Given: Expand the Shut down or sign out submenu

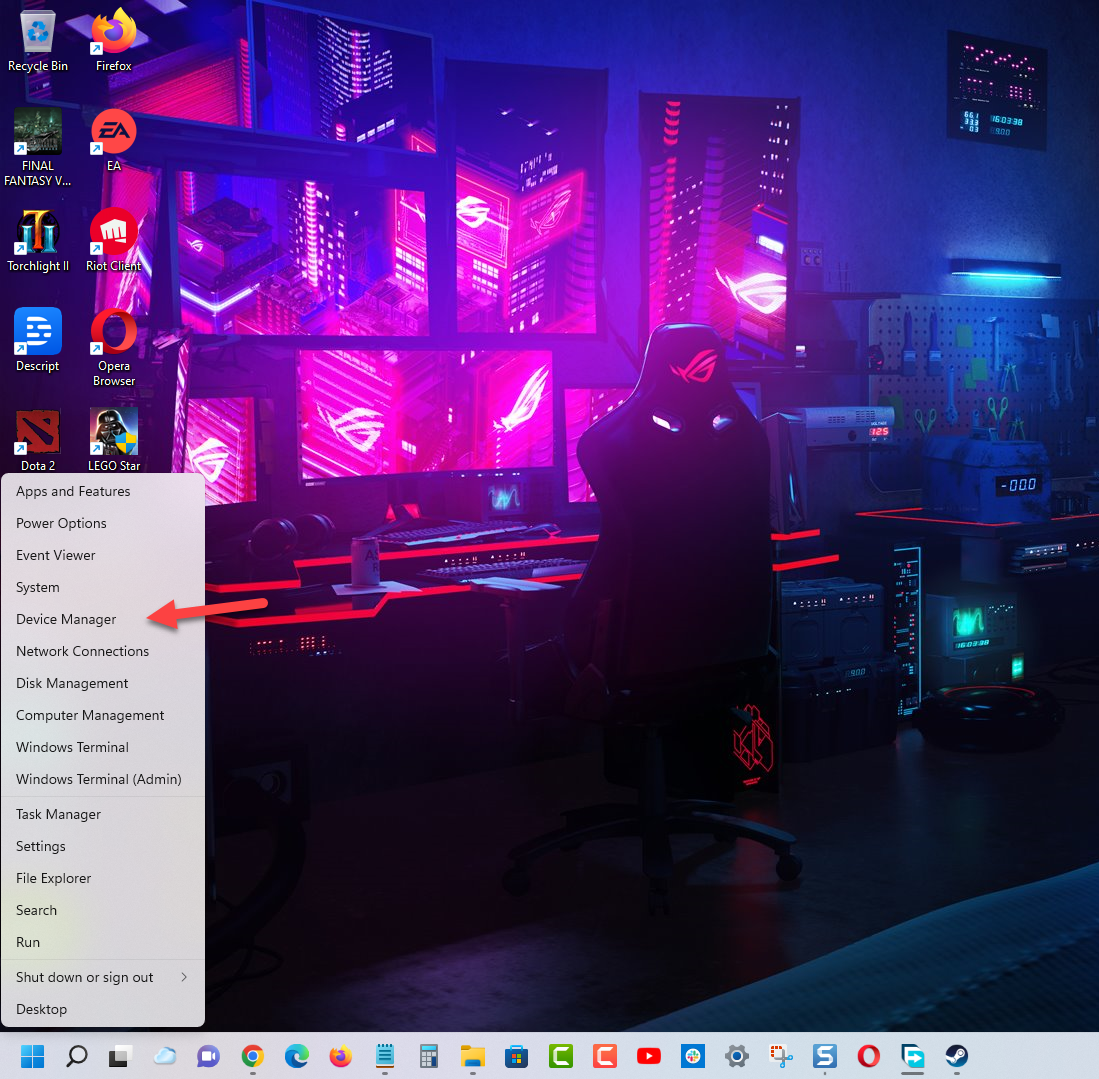Looking at the screenshot, I should [x=103, y=978].
